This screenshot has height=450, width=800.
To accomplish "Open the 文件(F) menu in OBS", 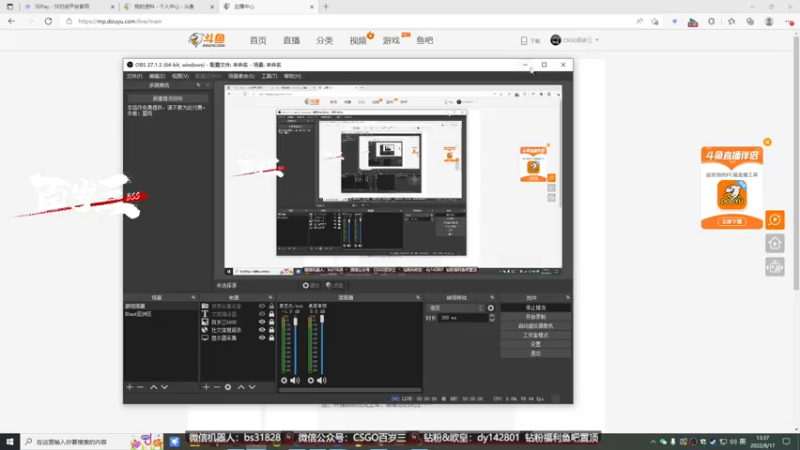I will pos(134,76).
